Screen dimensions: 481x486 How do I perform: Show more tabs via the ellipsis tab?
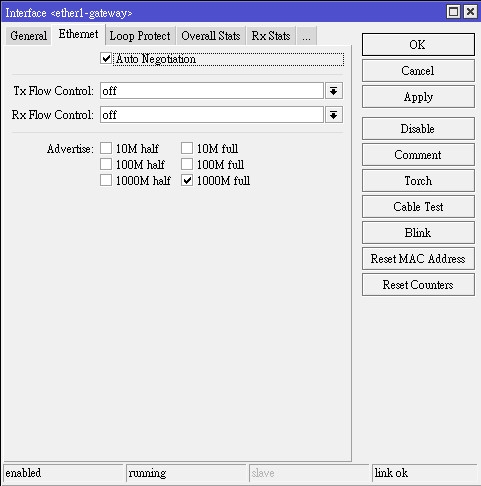click(x=306, y=36)
